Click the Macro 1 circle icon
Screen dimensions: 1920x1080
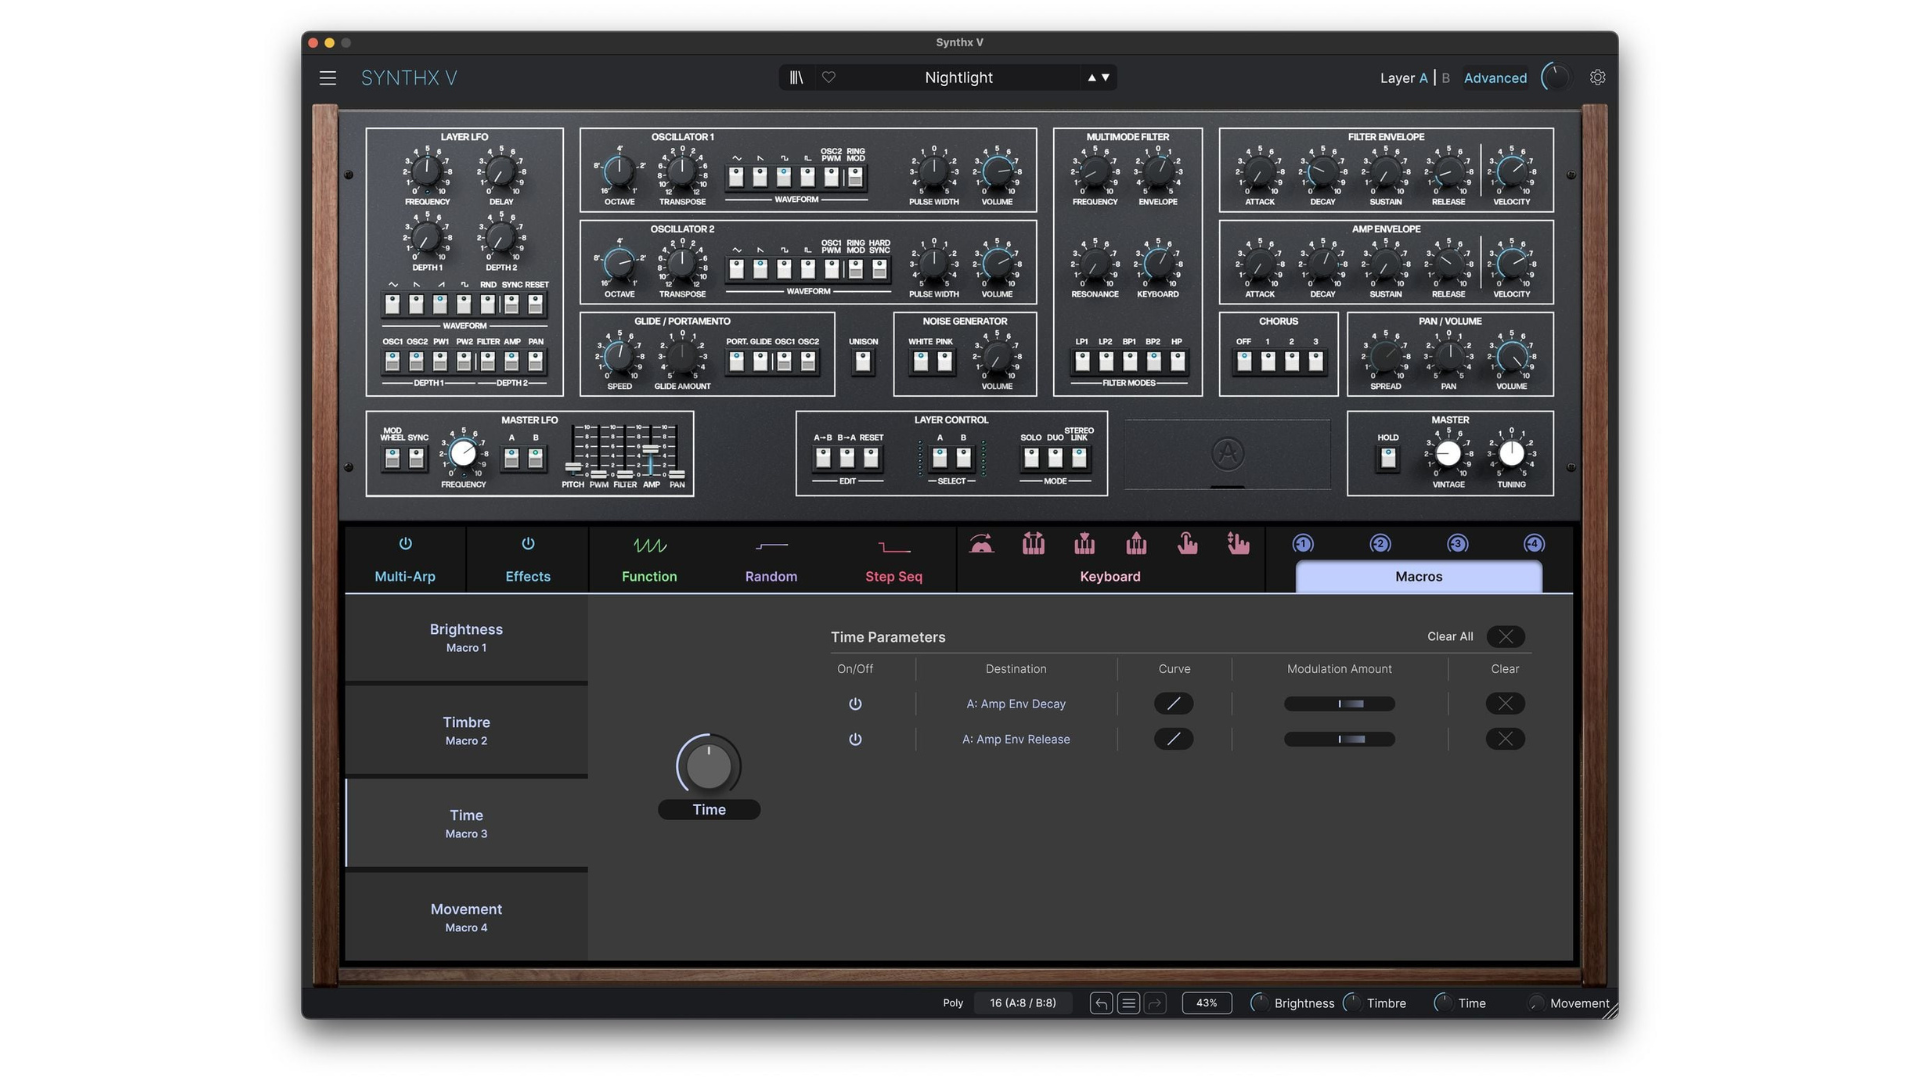pos(1303,544)
